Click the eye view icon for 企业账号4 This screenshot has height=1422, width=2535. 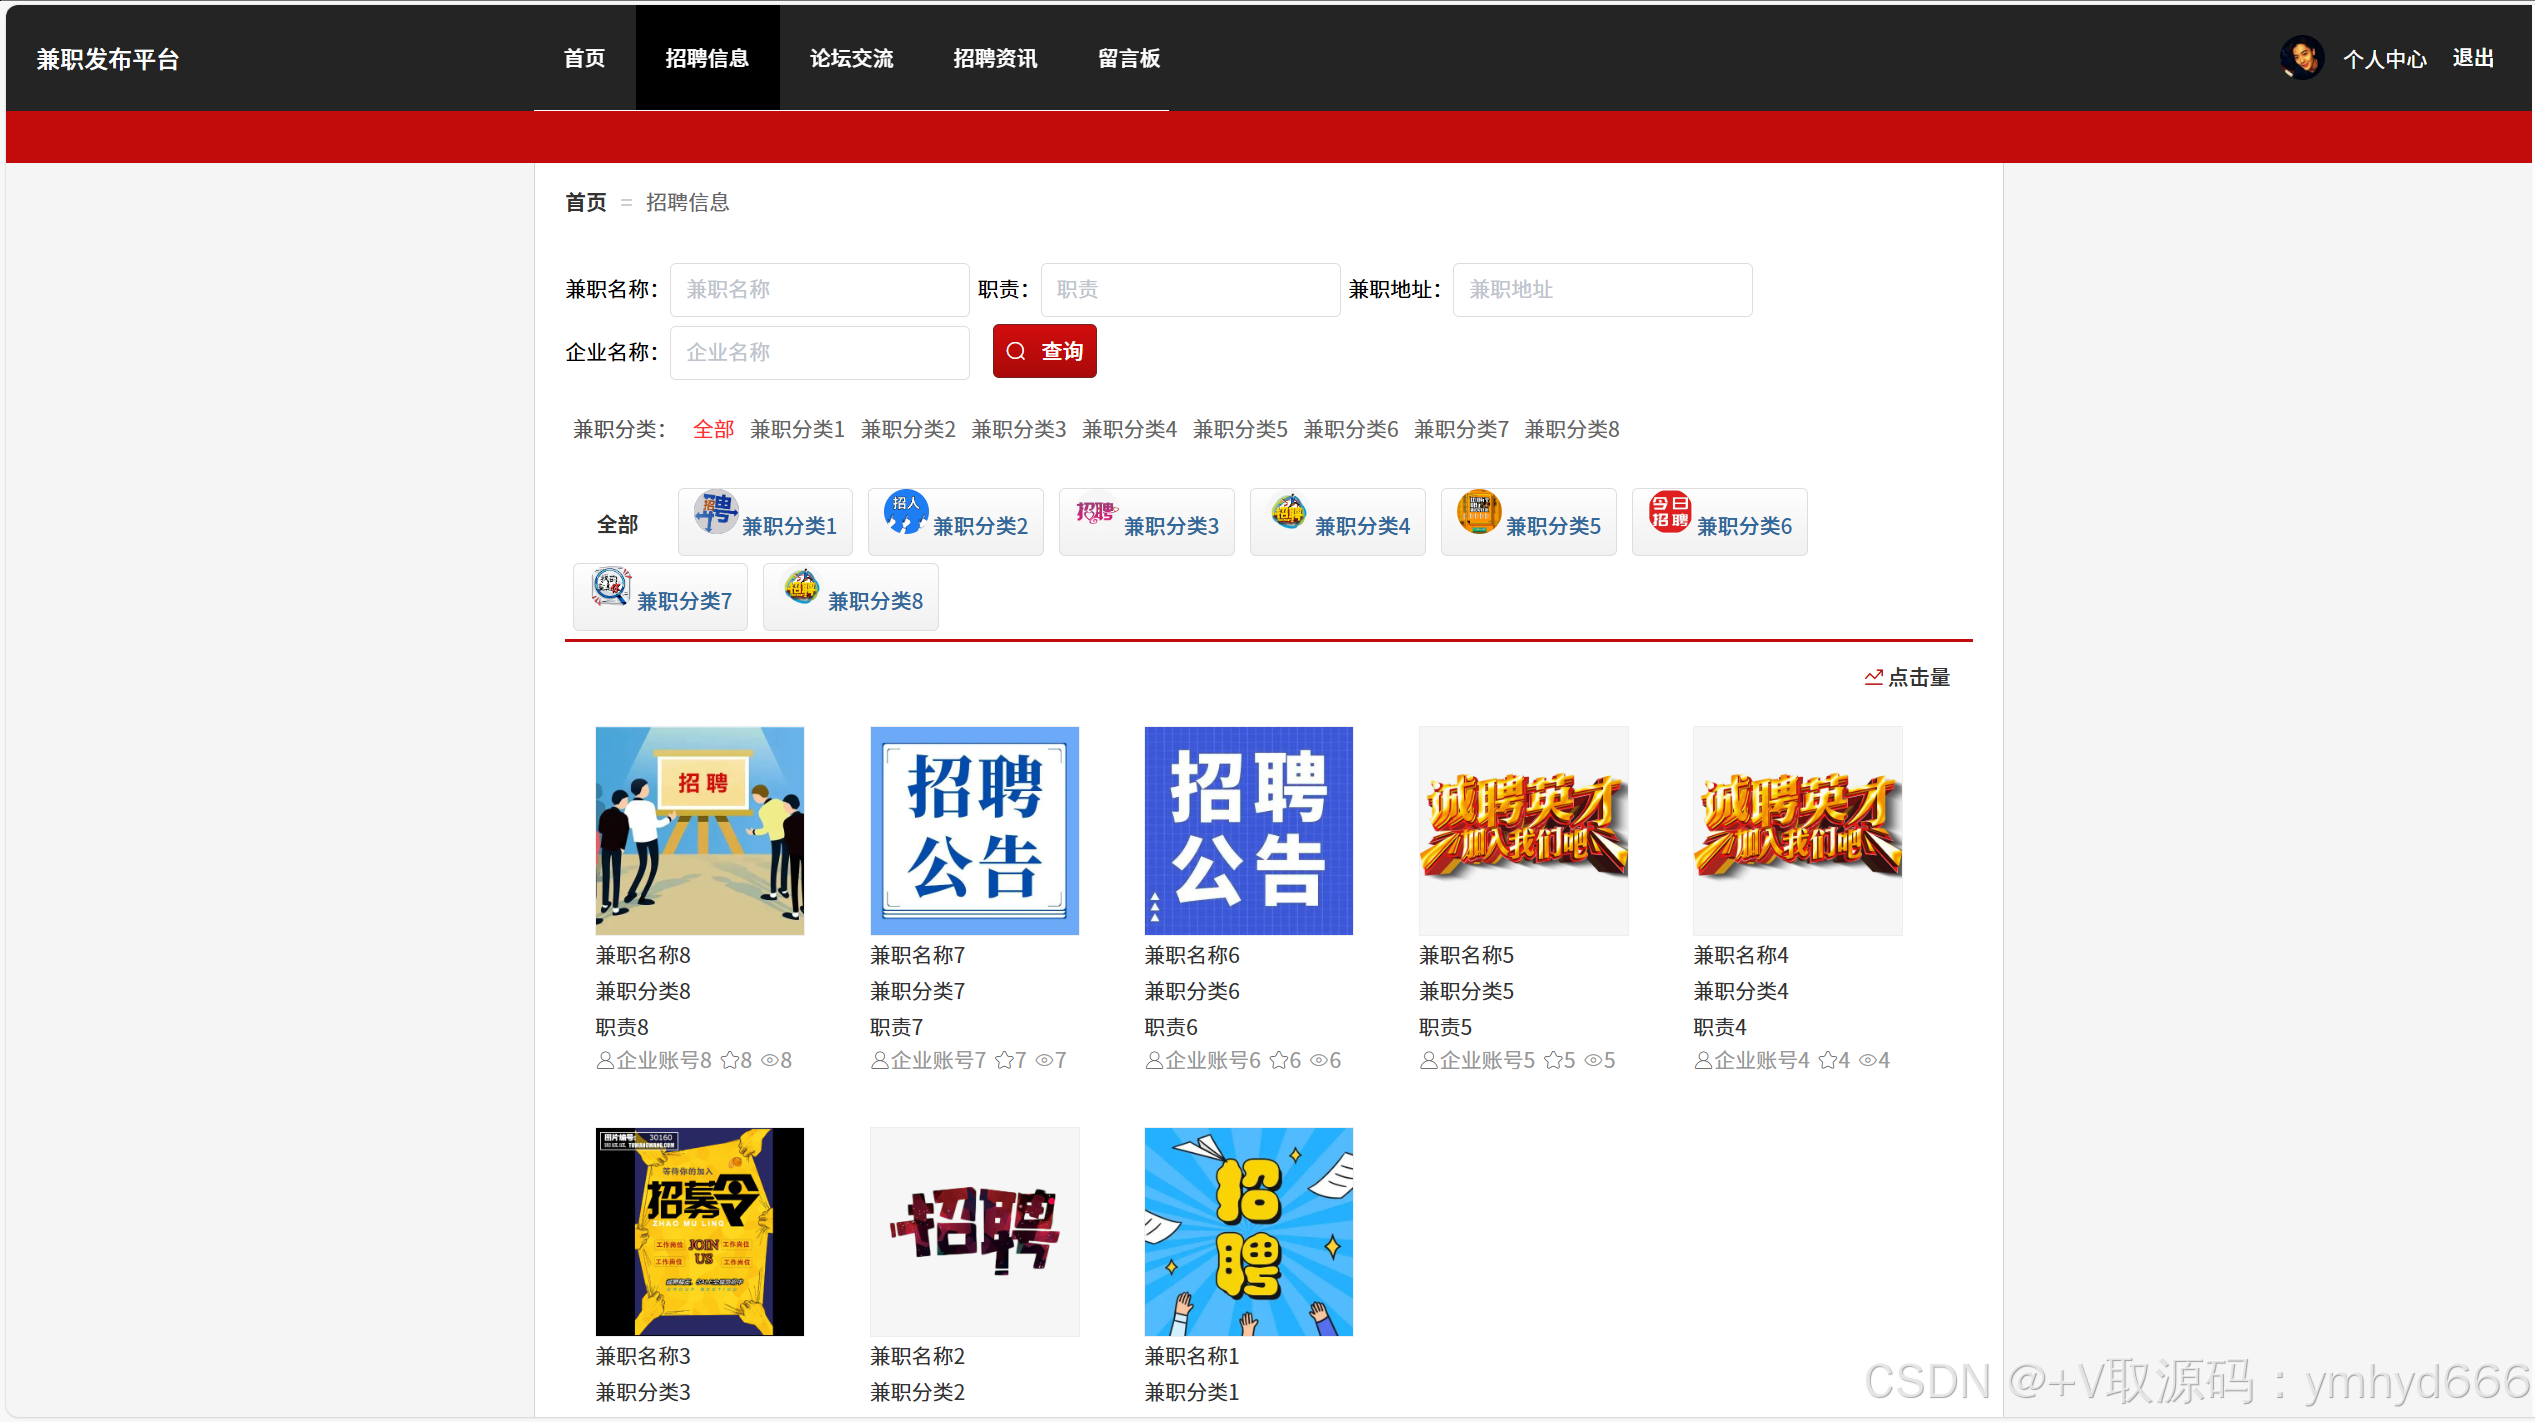(1867, 1060)
